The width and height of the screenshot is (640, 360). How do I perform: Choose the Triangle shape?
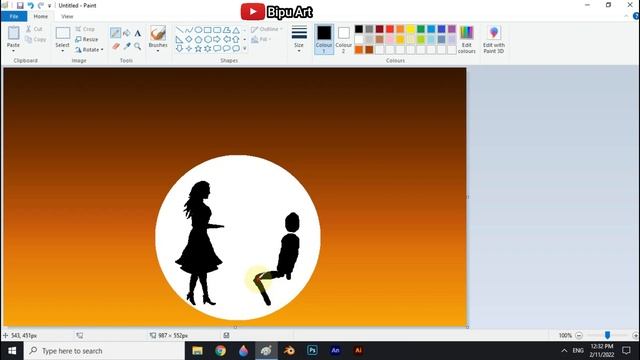coord(236,30)
